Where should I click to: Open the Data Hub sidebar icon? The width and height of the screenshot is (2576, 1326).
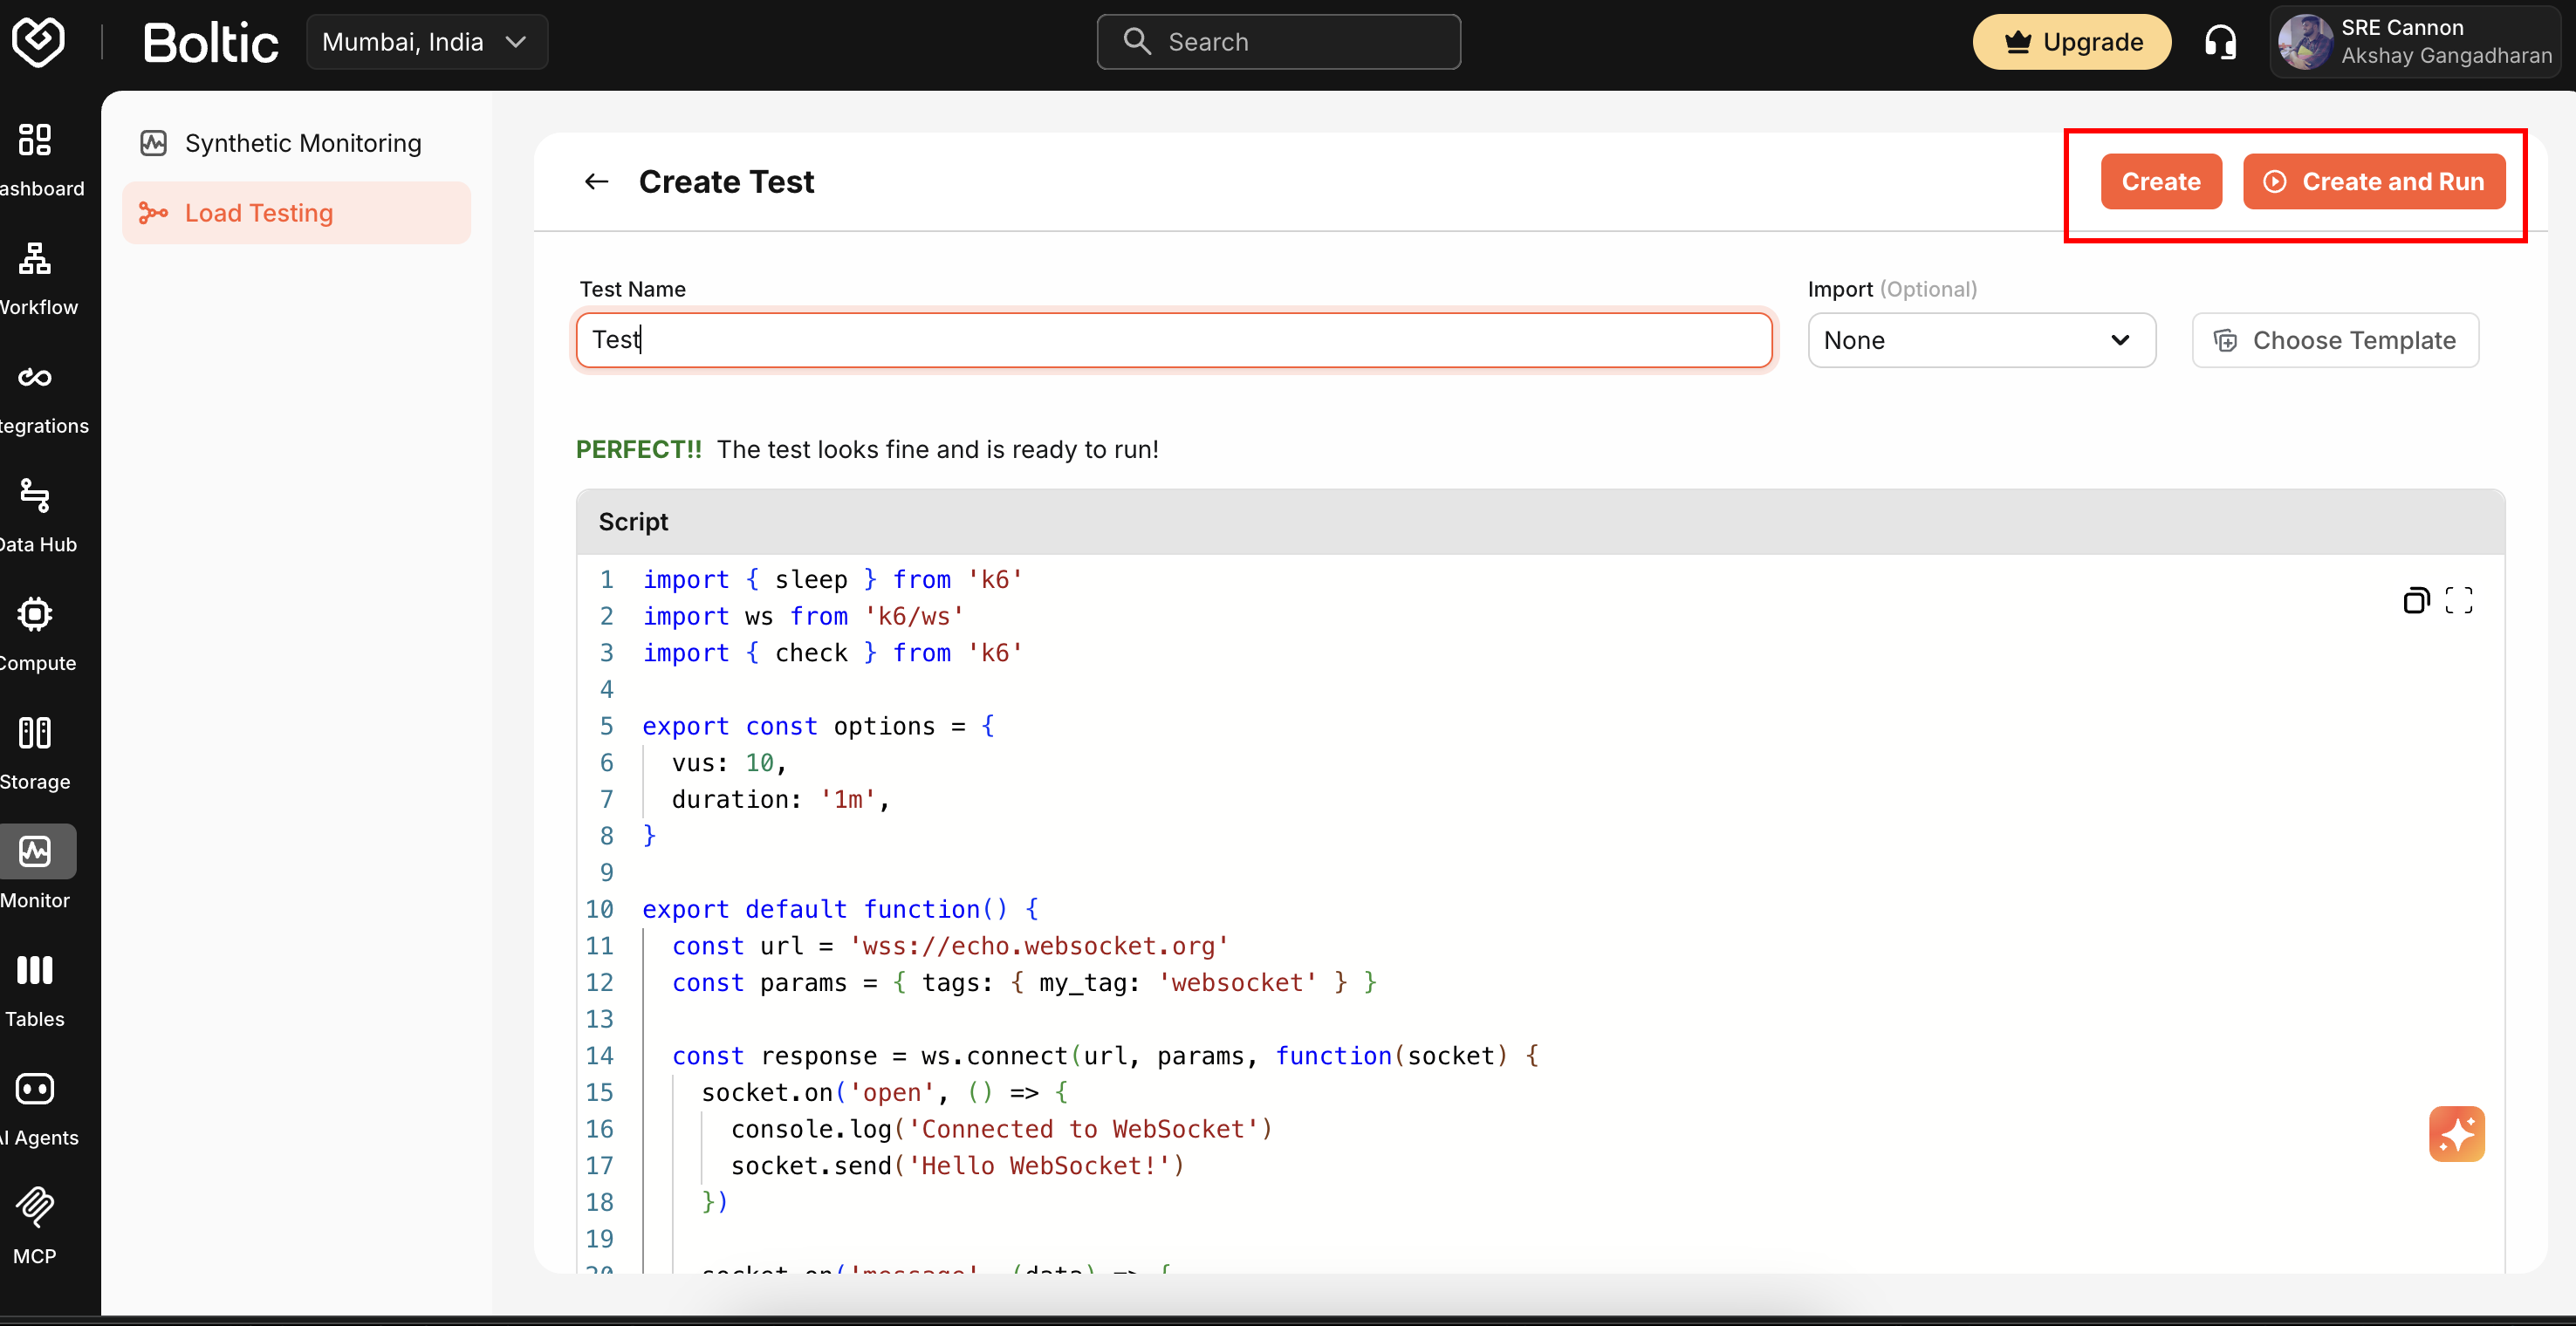pos(35,496)
